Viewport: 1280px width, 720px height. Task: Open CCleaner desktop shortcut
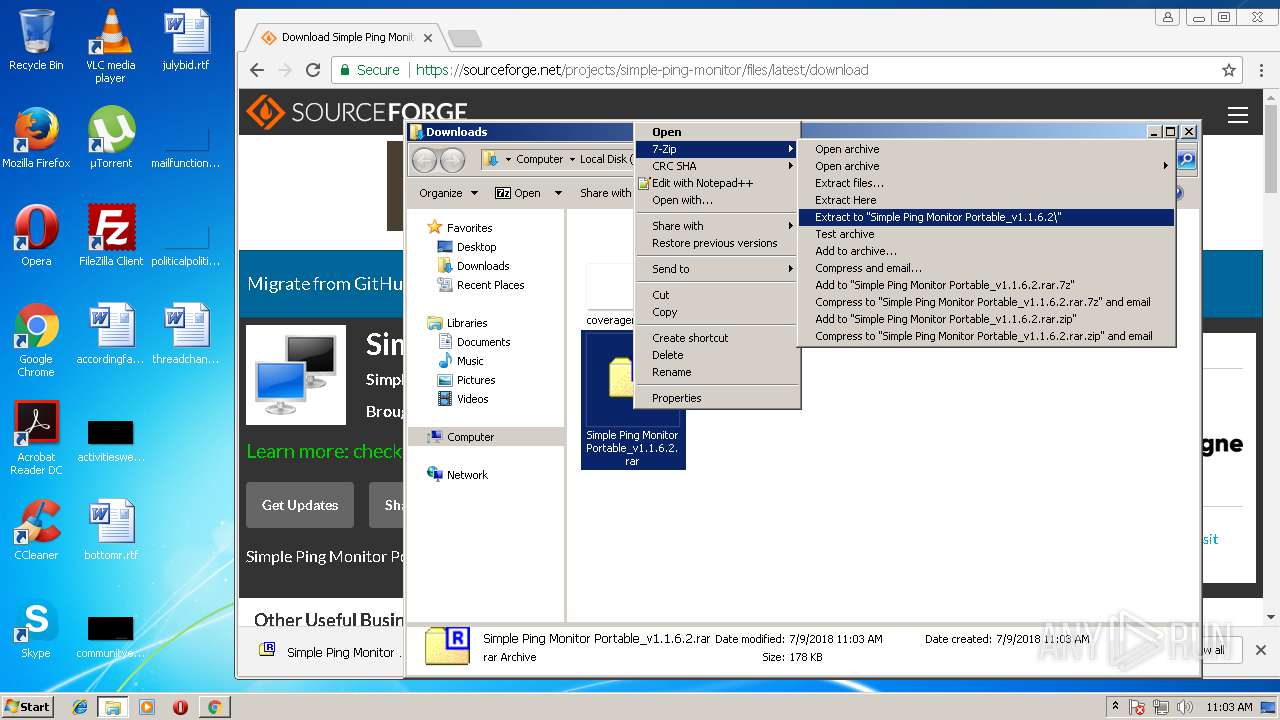(x=36, y=530)
